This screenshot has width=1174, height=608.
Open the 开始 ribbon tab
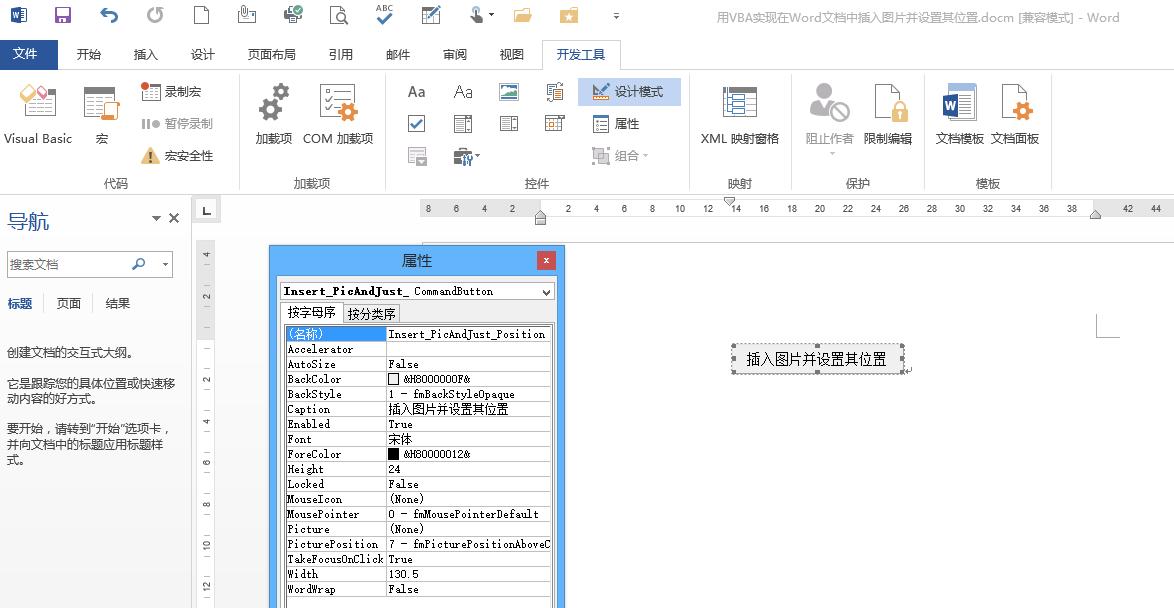coord(89,55)
